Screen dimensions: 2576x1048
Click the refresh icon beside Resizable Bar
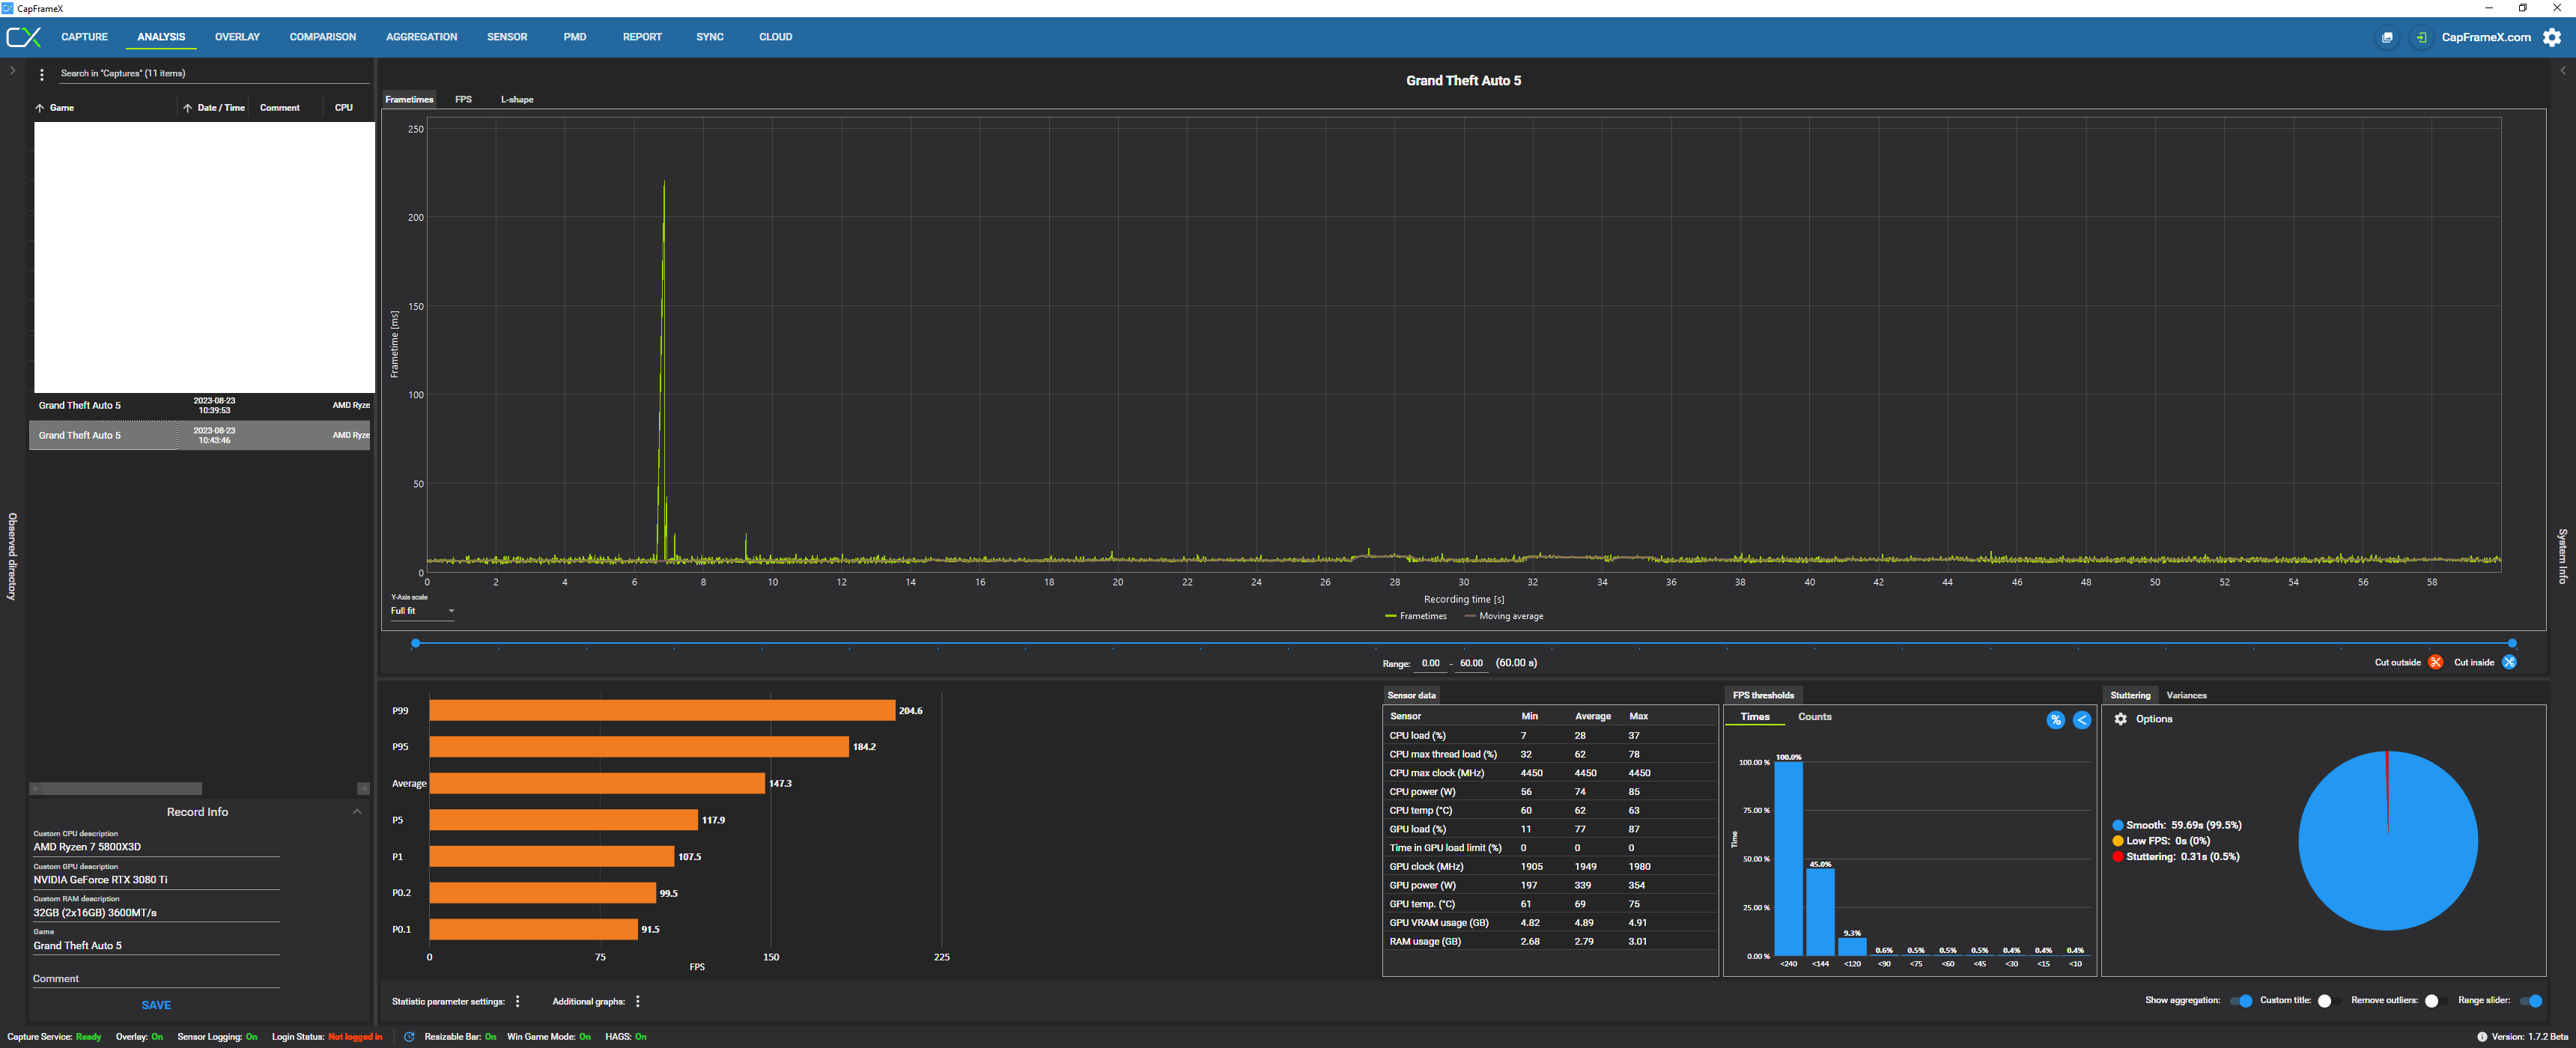click(409, 1037)
